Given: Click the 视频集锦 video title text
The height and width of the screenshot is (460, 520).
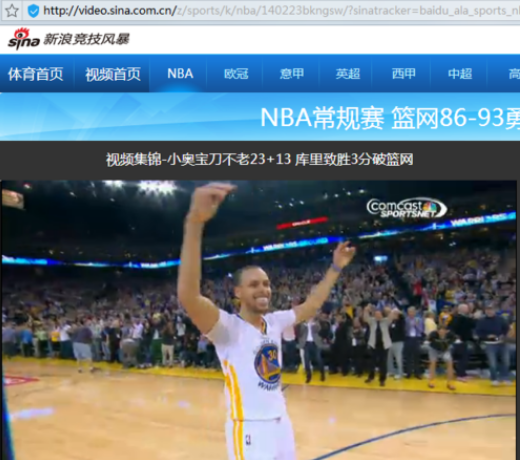Looking at the screenshot, I should point(259,159).
